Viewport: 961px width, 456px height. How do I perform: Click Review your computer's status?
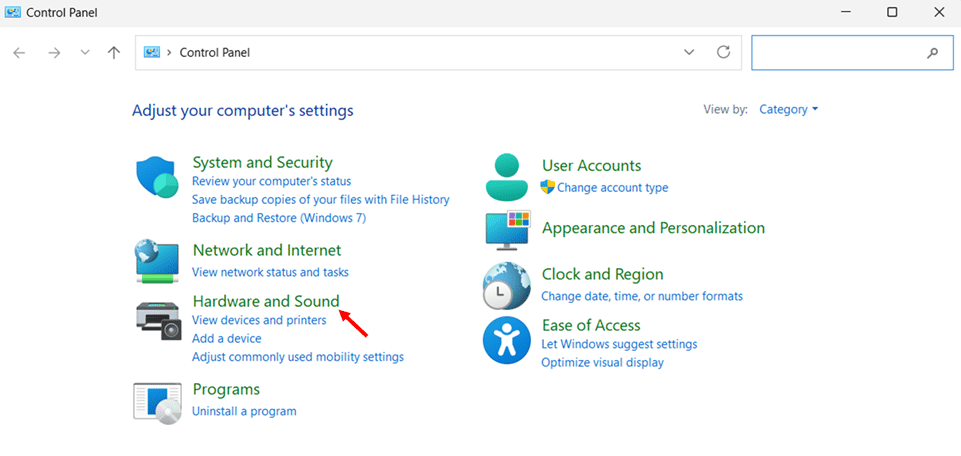[x=272, y=181]
